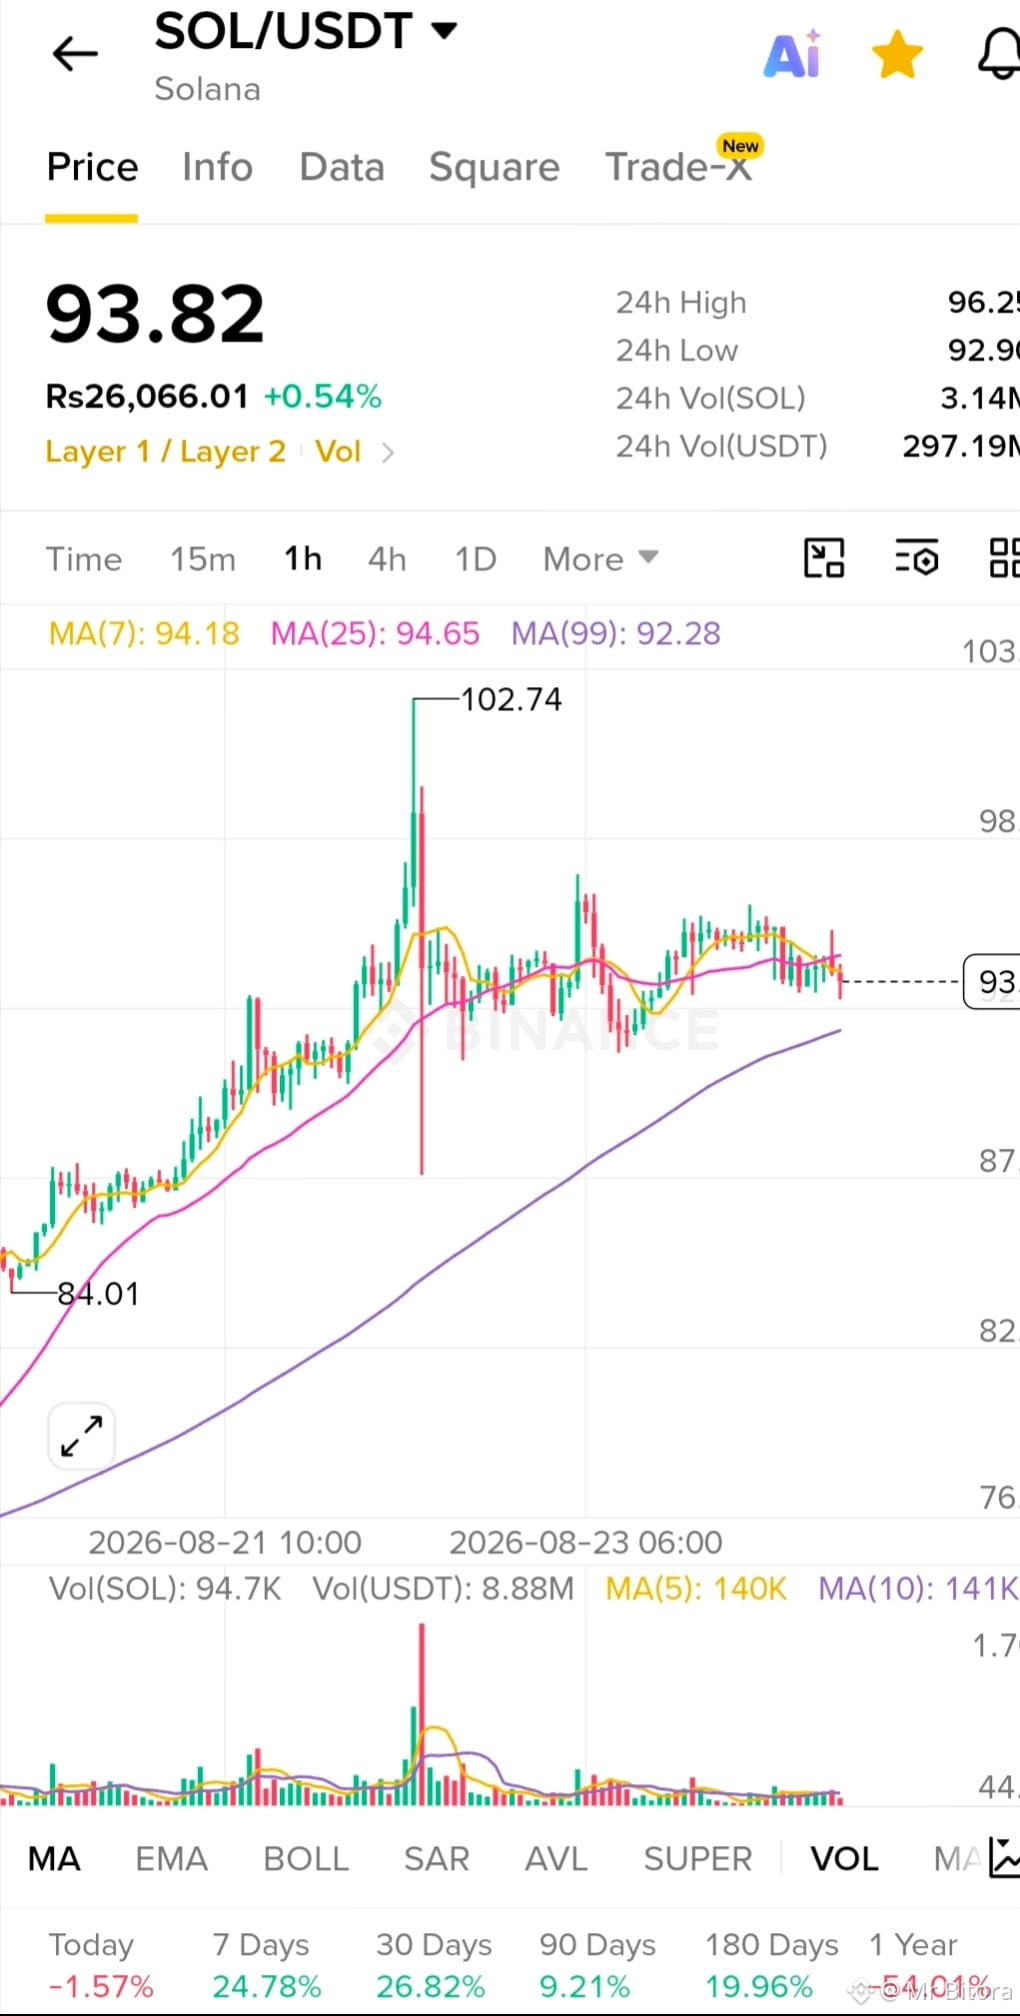Viewport: 1020px width, 2016px height.
Task: Expand the More intervals dropdown
Action: point(600,559)
